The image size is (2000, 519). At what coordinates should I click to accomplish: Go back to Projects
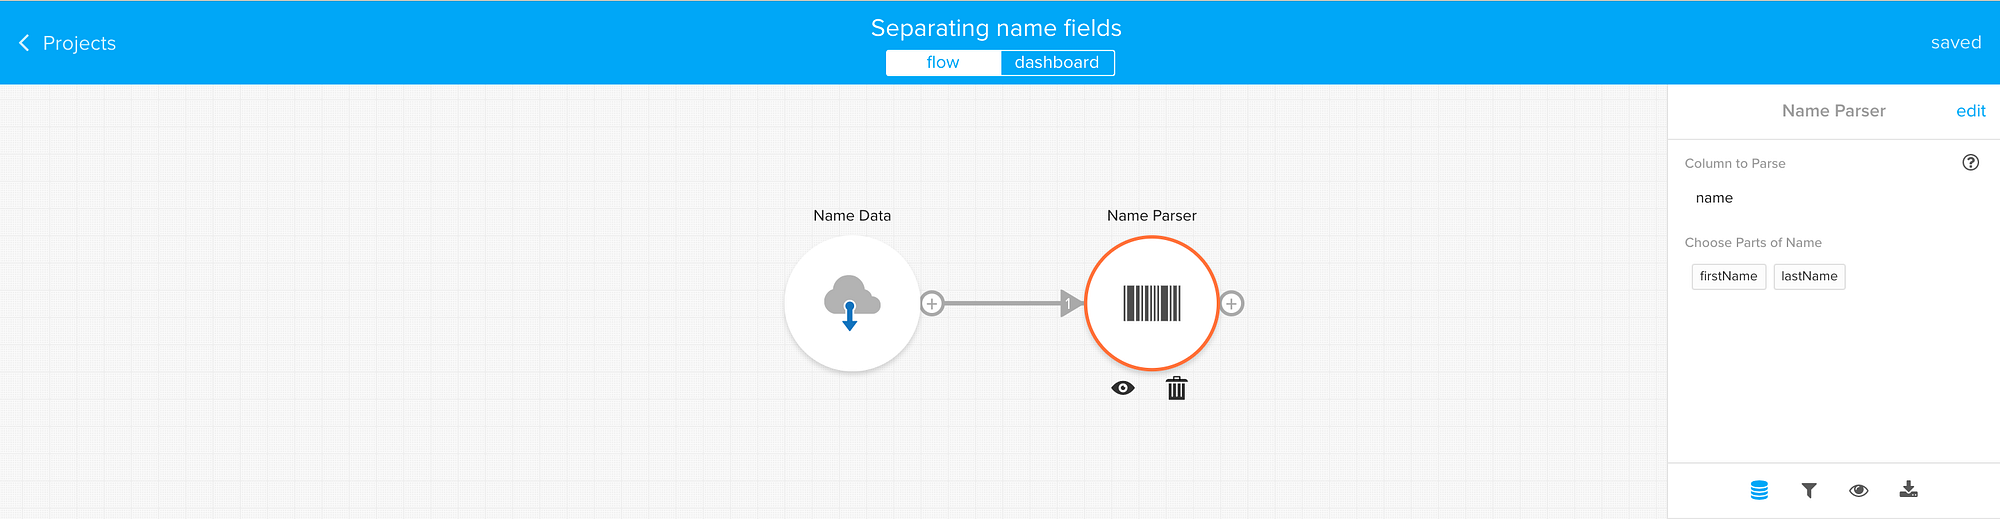coord(79,43)
